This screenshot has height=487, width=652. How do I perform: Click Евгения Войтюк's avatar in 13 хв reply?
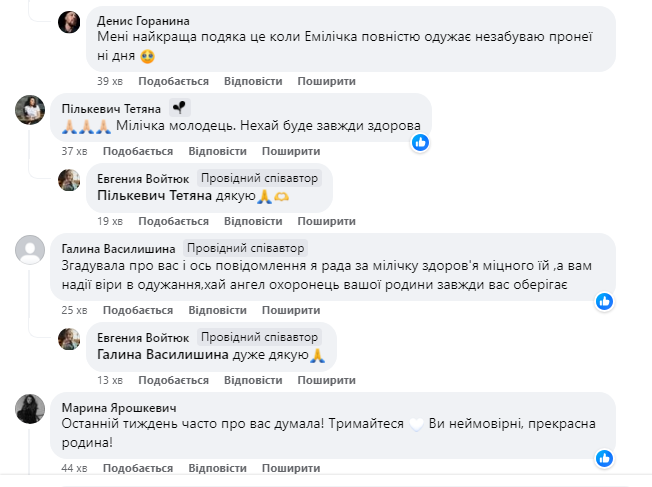pos(70,338)
